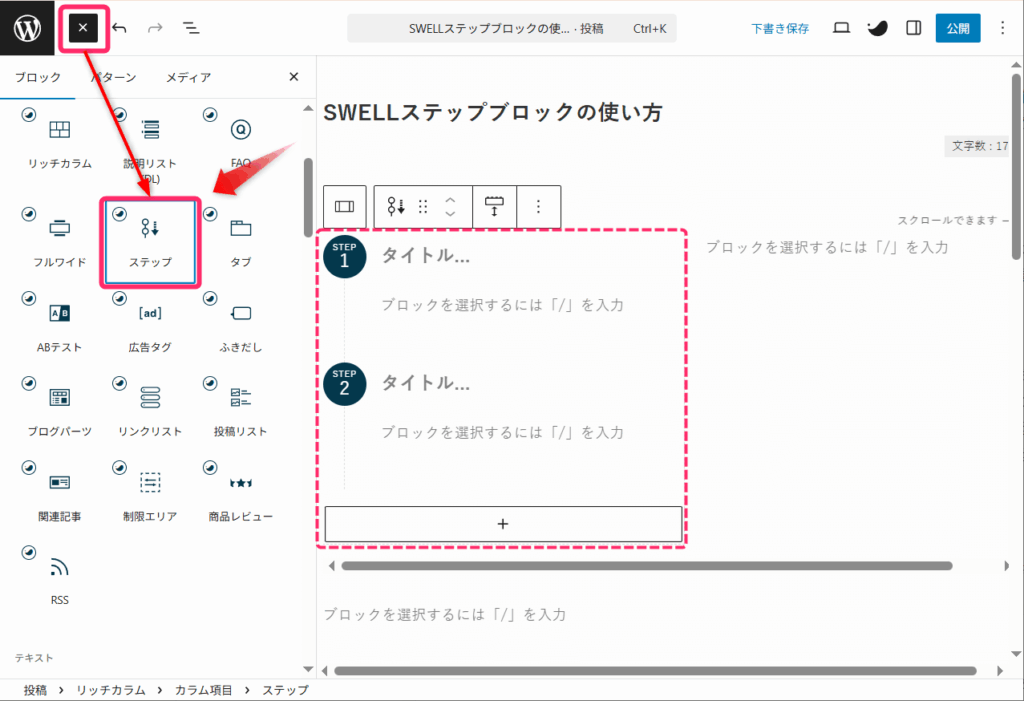The image size is (1024, 701).
Task: Click the 公開 publish button
Action: tap(958, 28)
